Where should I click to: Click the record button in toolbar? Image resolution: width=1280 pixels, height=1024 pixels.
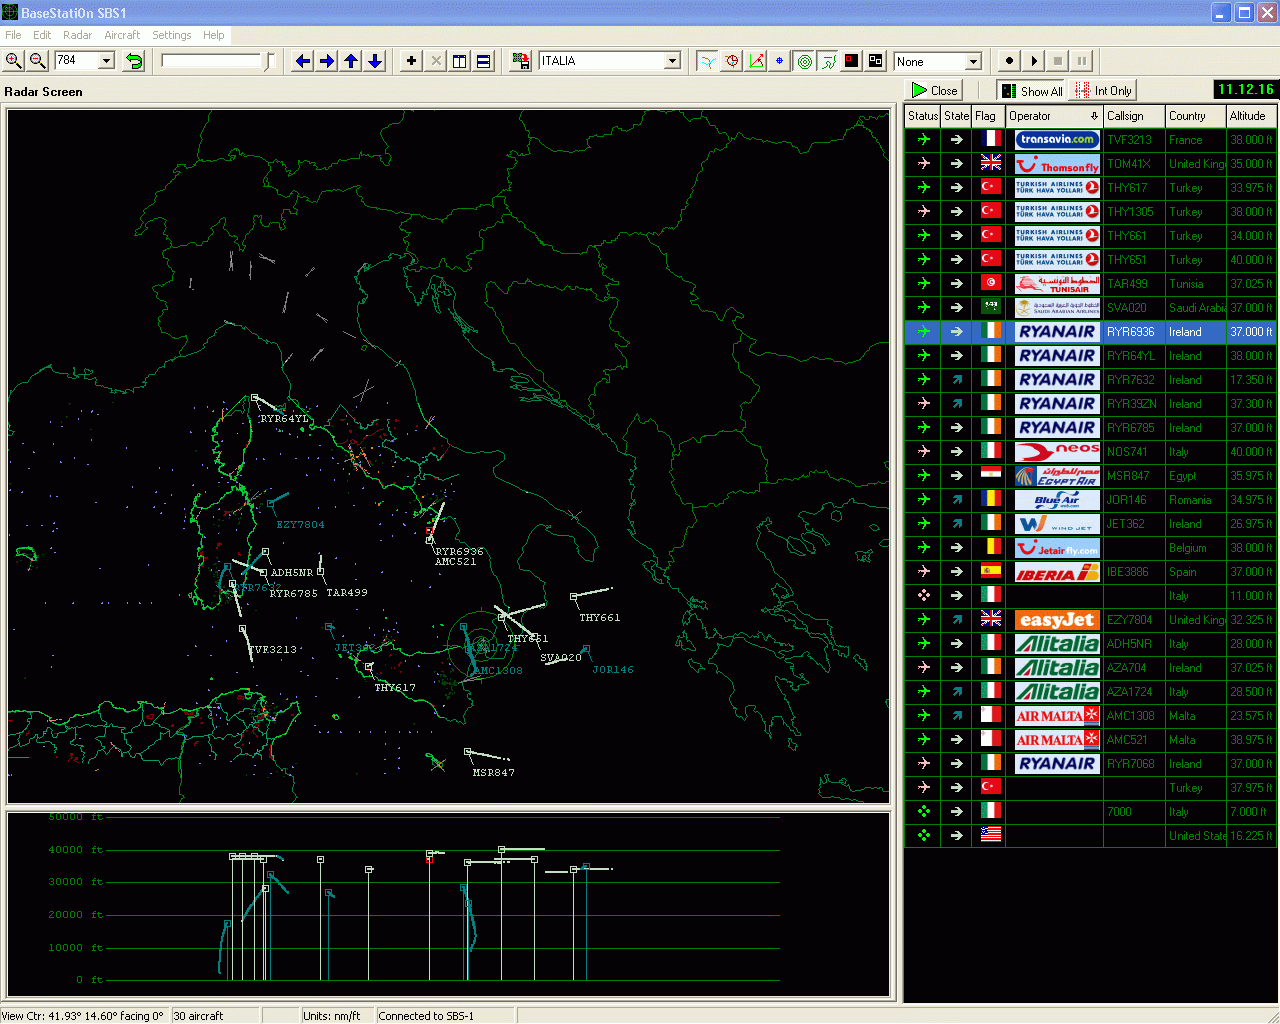(1009, 61)
